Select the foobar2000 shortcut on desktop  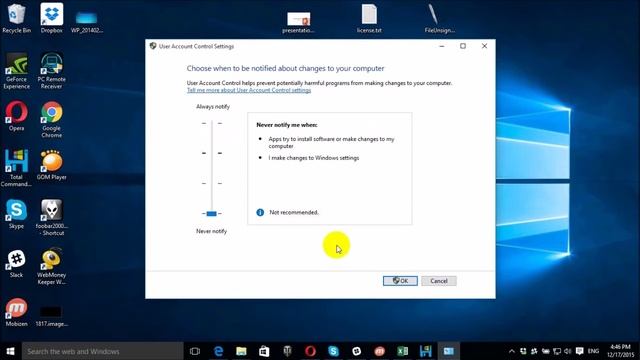51,217
